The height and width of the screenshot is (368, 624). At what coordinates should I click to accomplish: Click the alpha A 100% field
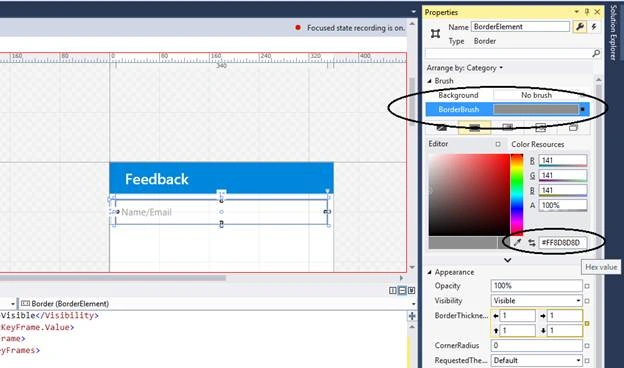click(x=563, y=206)
